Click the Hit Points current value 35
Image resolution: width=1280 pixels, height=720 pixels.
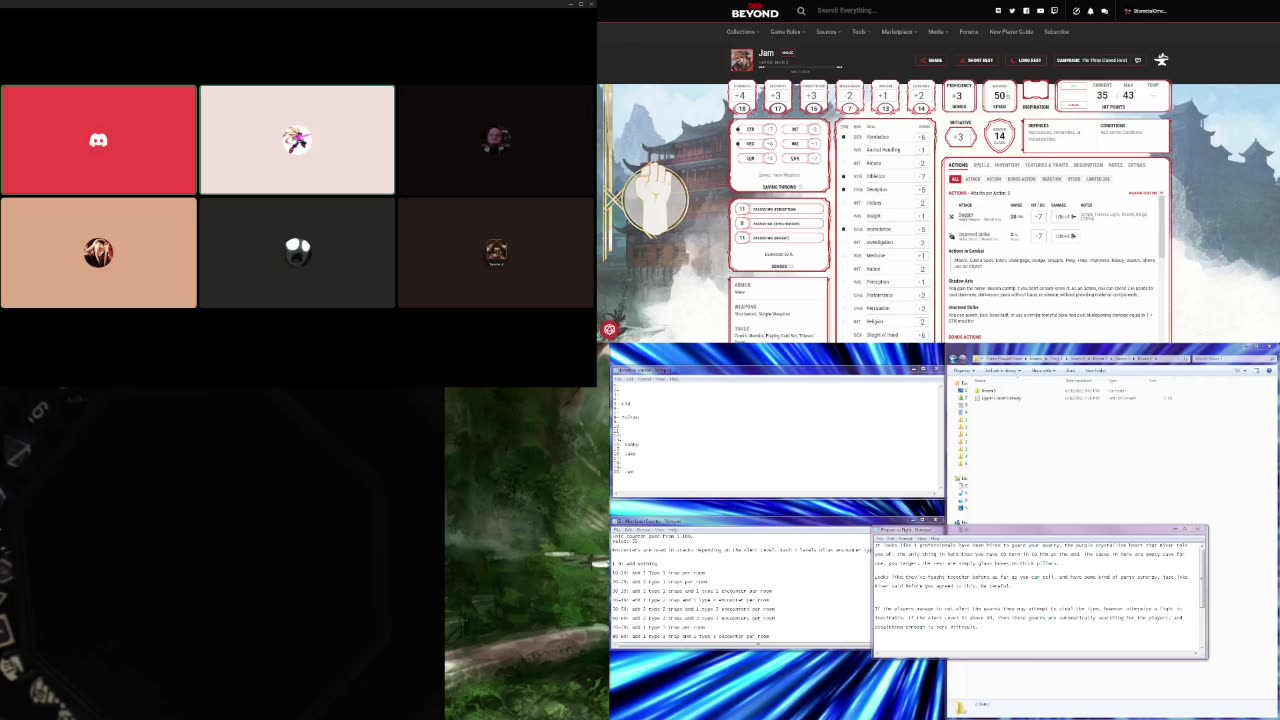1102,96
